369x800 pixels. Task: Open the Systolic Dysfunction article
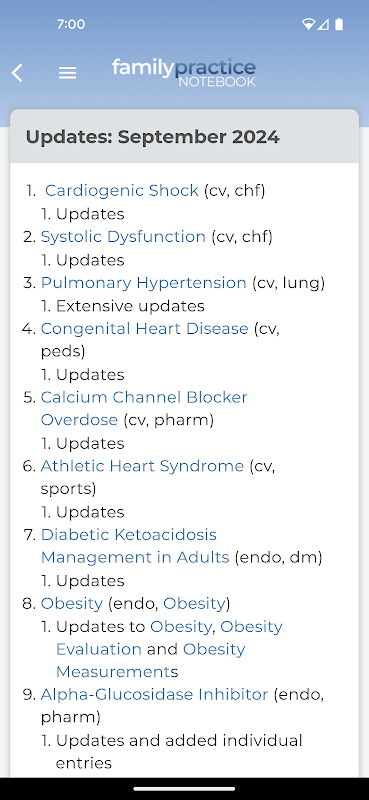tap(123, 237)
